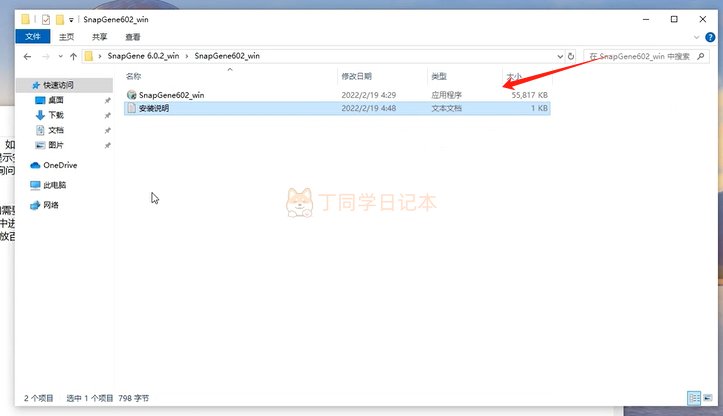723x416 pixels.
Task: Sort by the 类型 column header
Action: (439, 76)
